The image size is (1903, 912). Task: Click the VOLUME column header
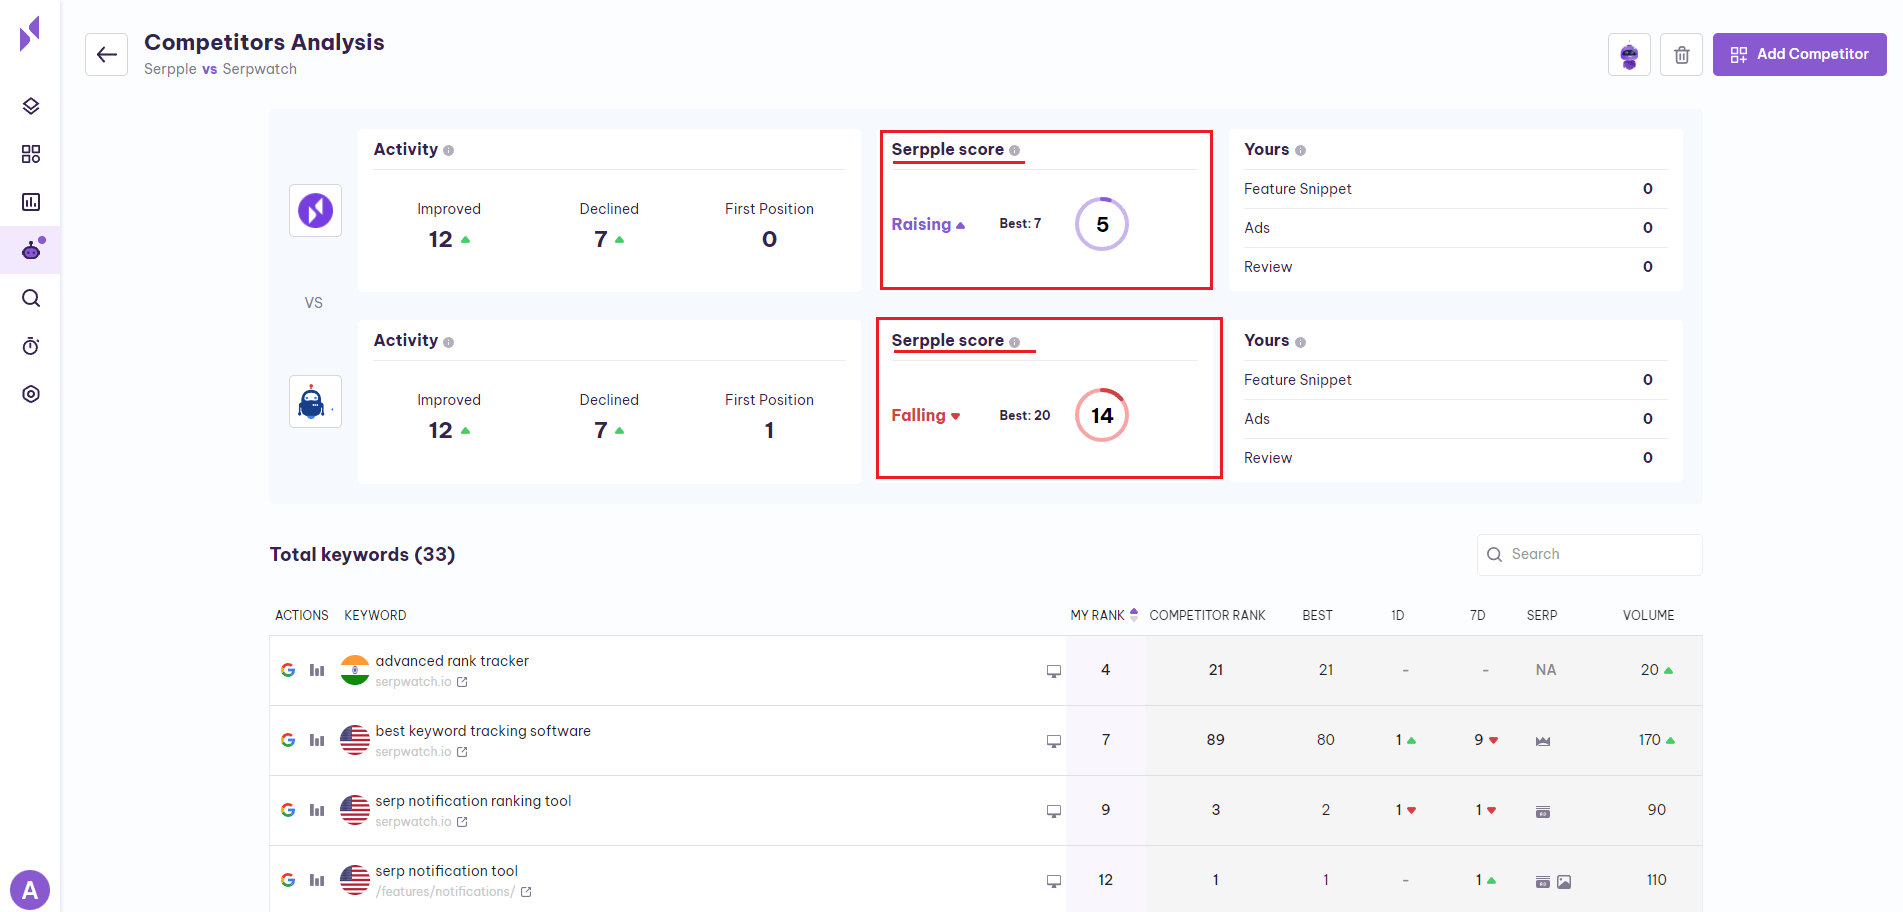(1648, 615)
